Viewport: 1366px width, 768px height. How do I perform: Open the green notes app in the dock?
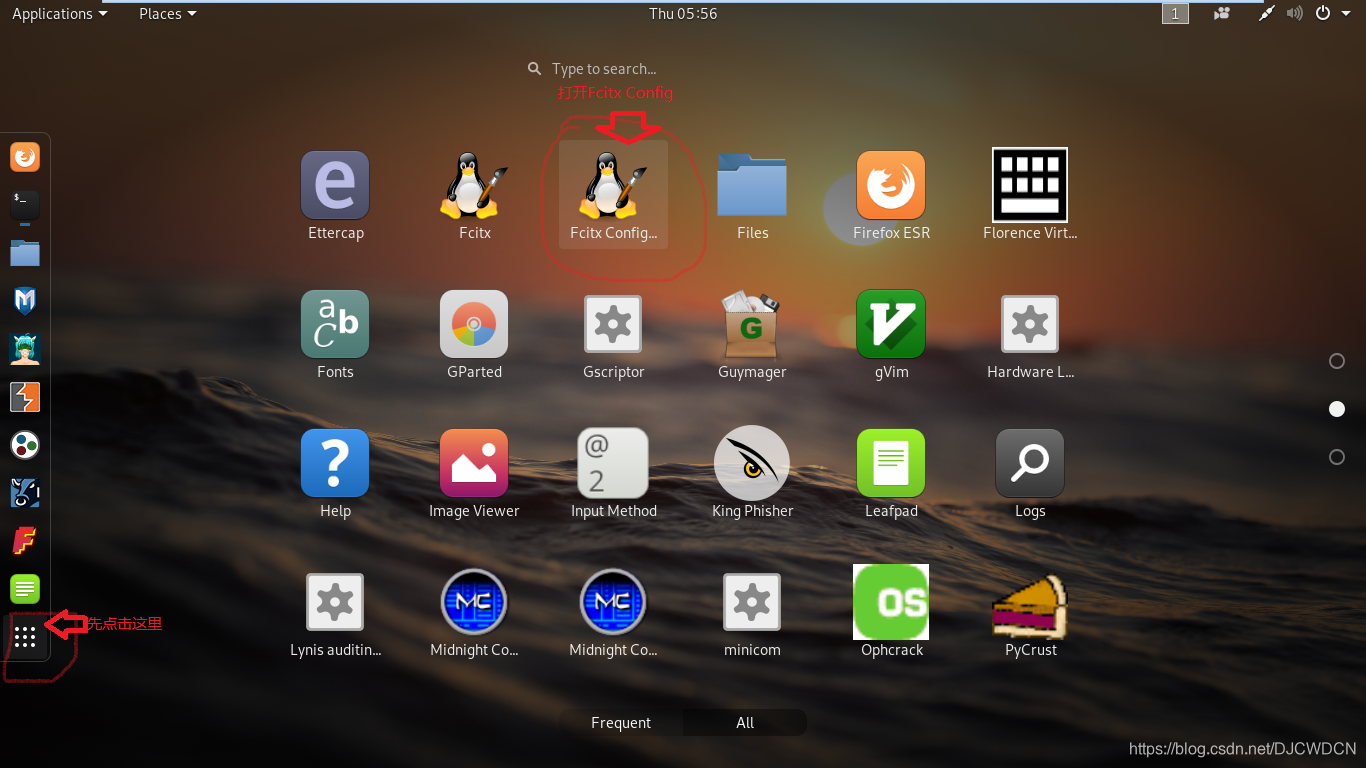tap(25, 589)
